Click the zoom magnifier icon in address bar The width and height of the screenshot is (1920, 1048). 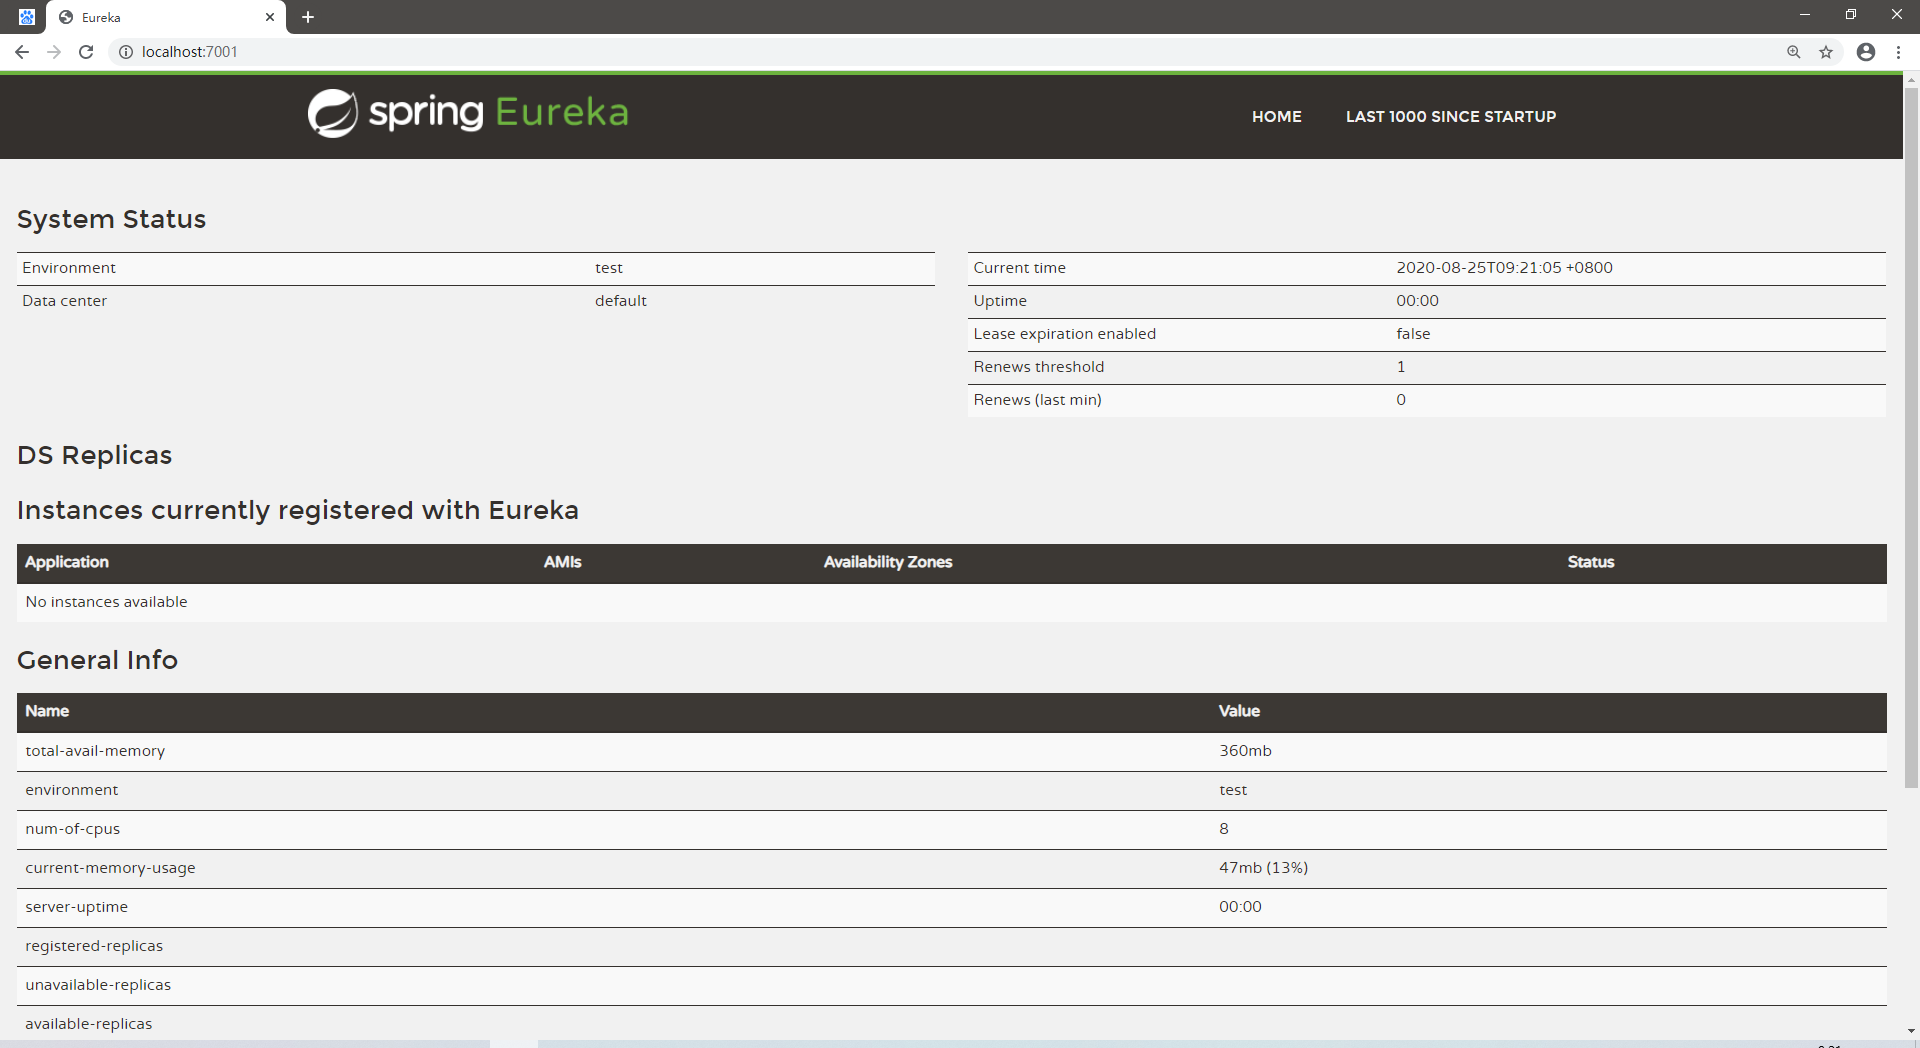click(1794, 52)
